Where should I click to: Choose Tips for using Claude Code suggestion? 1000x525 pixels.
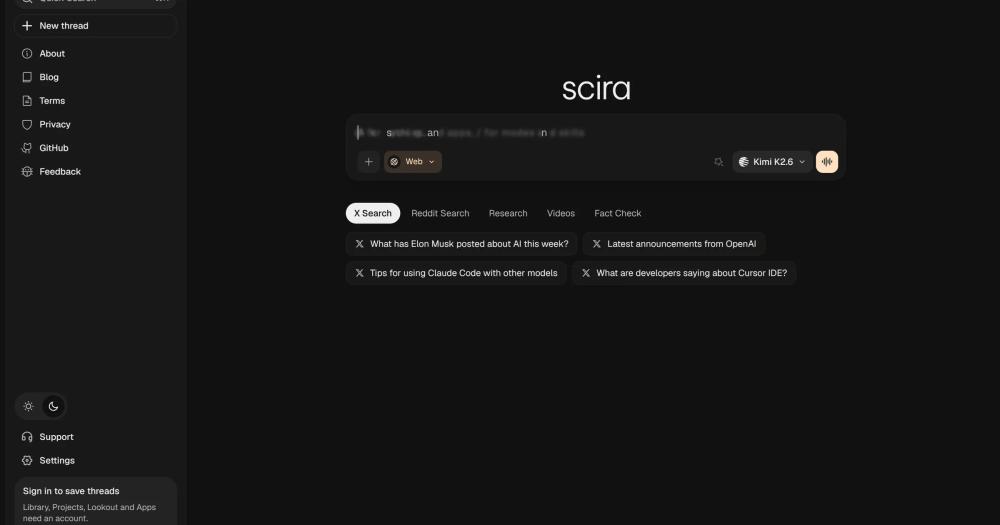click(x=456, y=273)
